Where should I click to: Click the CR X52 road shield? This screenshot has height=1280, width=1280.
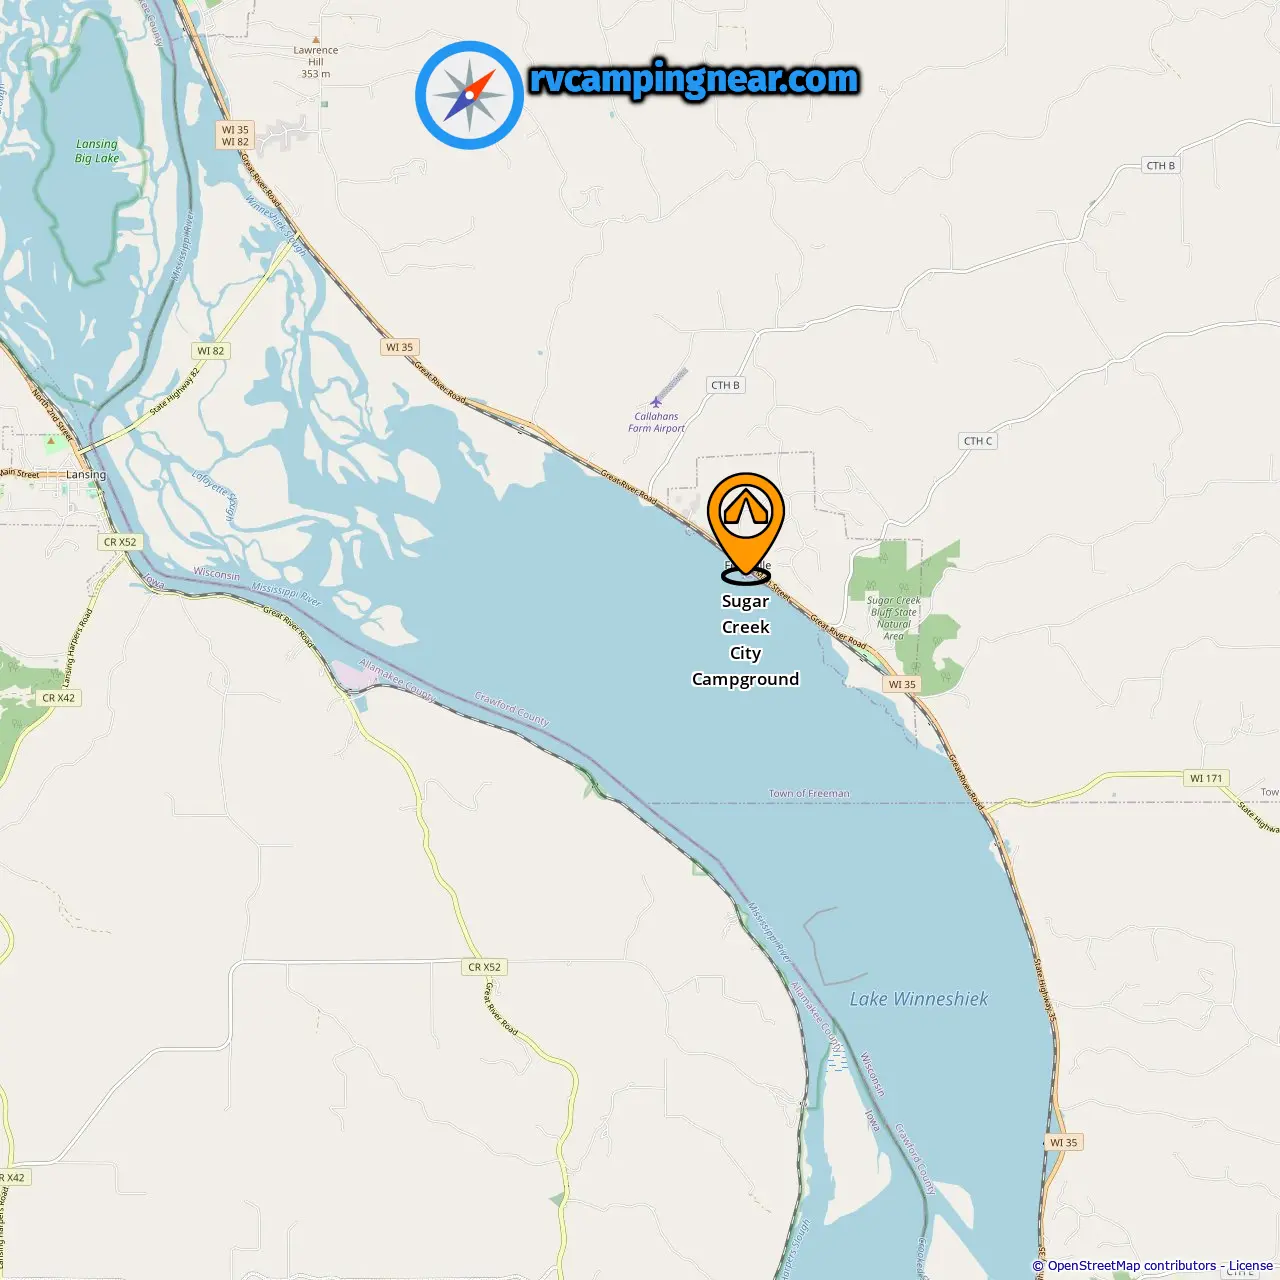pos(485,967)
